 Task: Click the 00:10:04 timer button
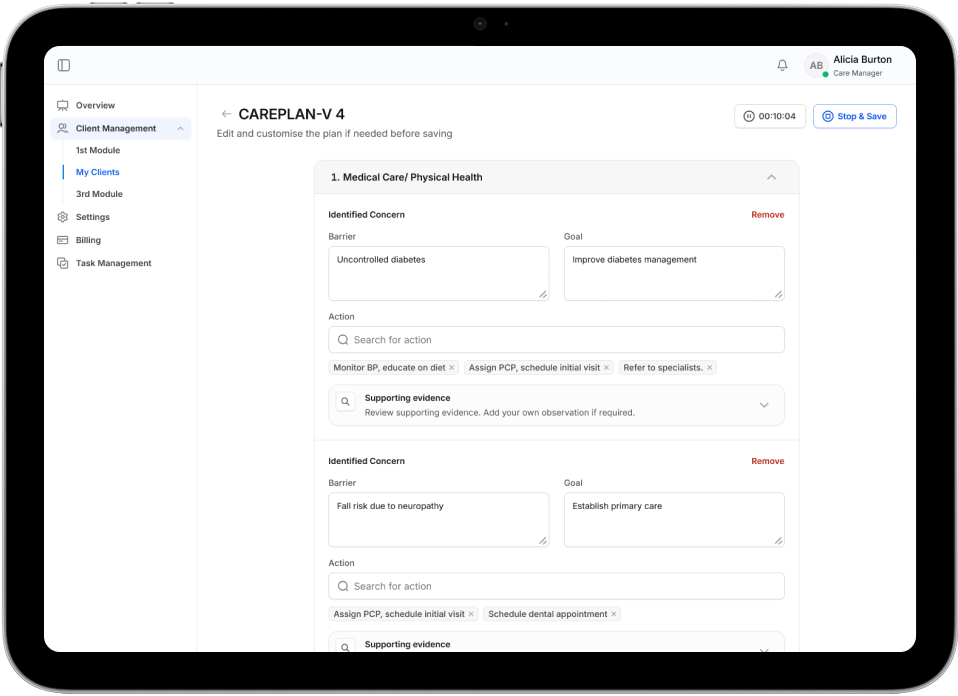[x=770, y=116]
